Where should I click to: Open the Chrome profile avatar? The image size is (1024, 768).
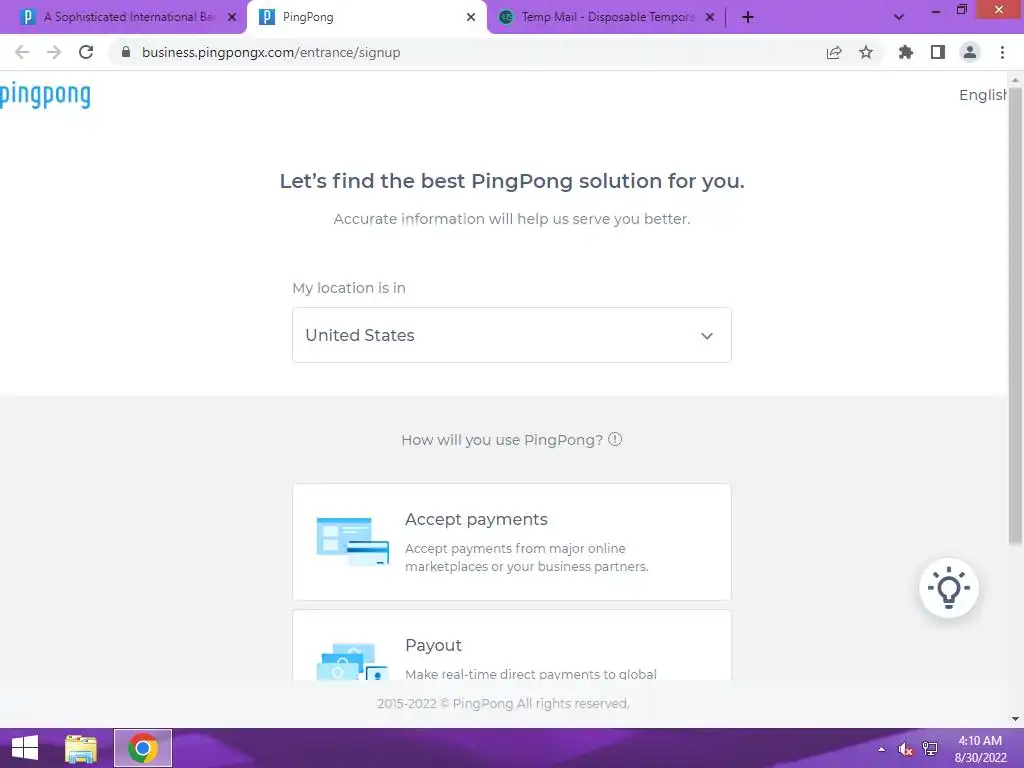click(x=970, y=52)
